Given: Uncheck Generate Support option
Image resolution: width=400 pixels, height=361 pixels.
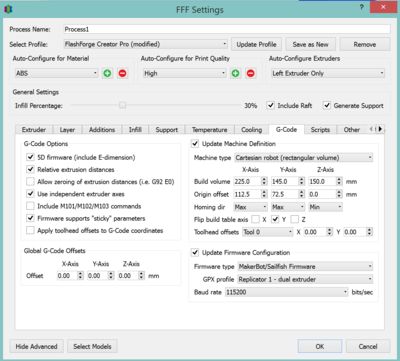Looking at the screenshot, I should [x=327, y=106].
